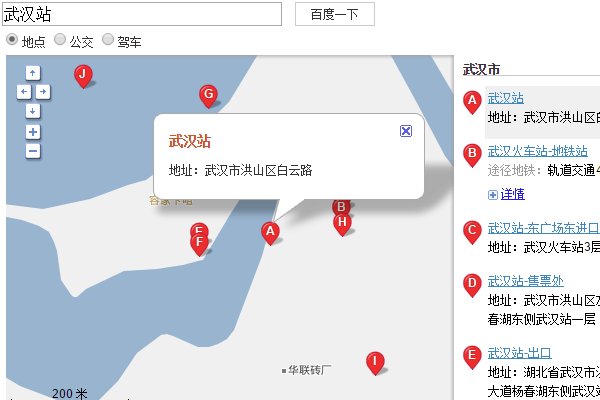Viewport: 600px width, 400px height.
Task: Open the 武汉站 result link
Action: click(x=505, y=98)
